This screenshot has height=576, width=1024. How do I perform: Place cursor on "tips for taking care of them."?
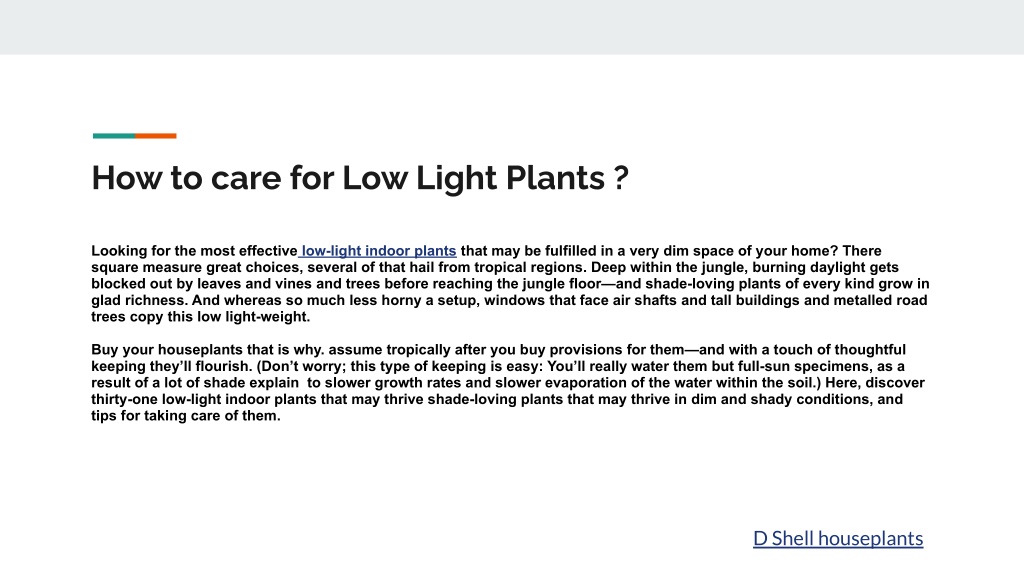tap(185, 415)
